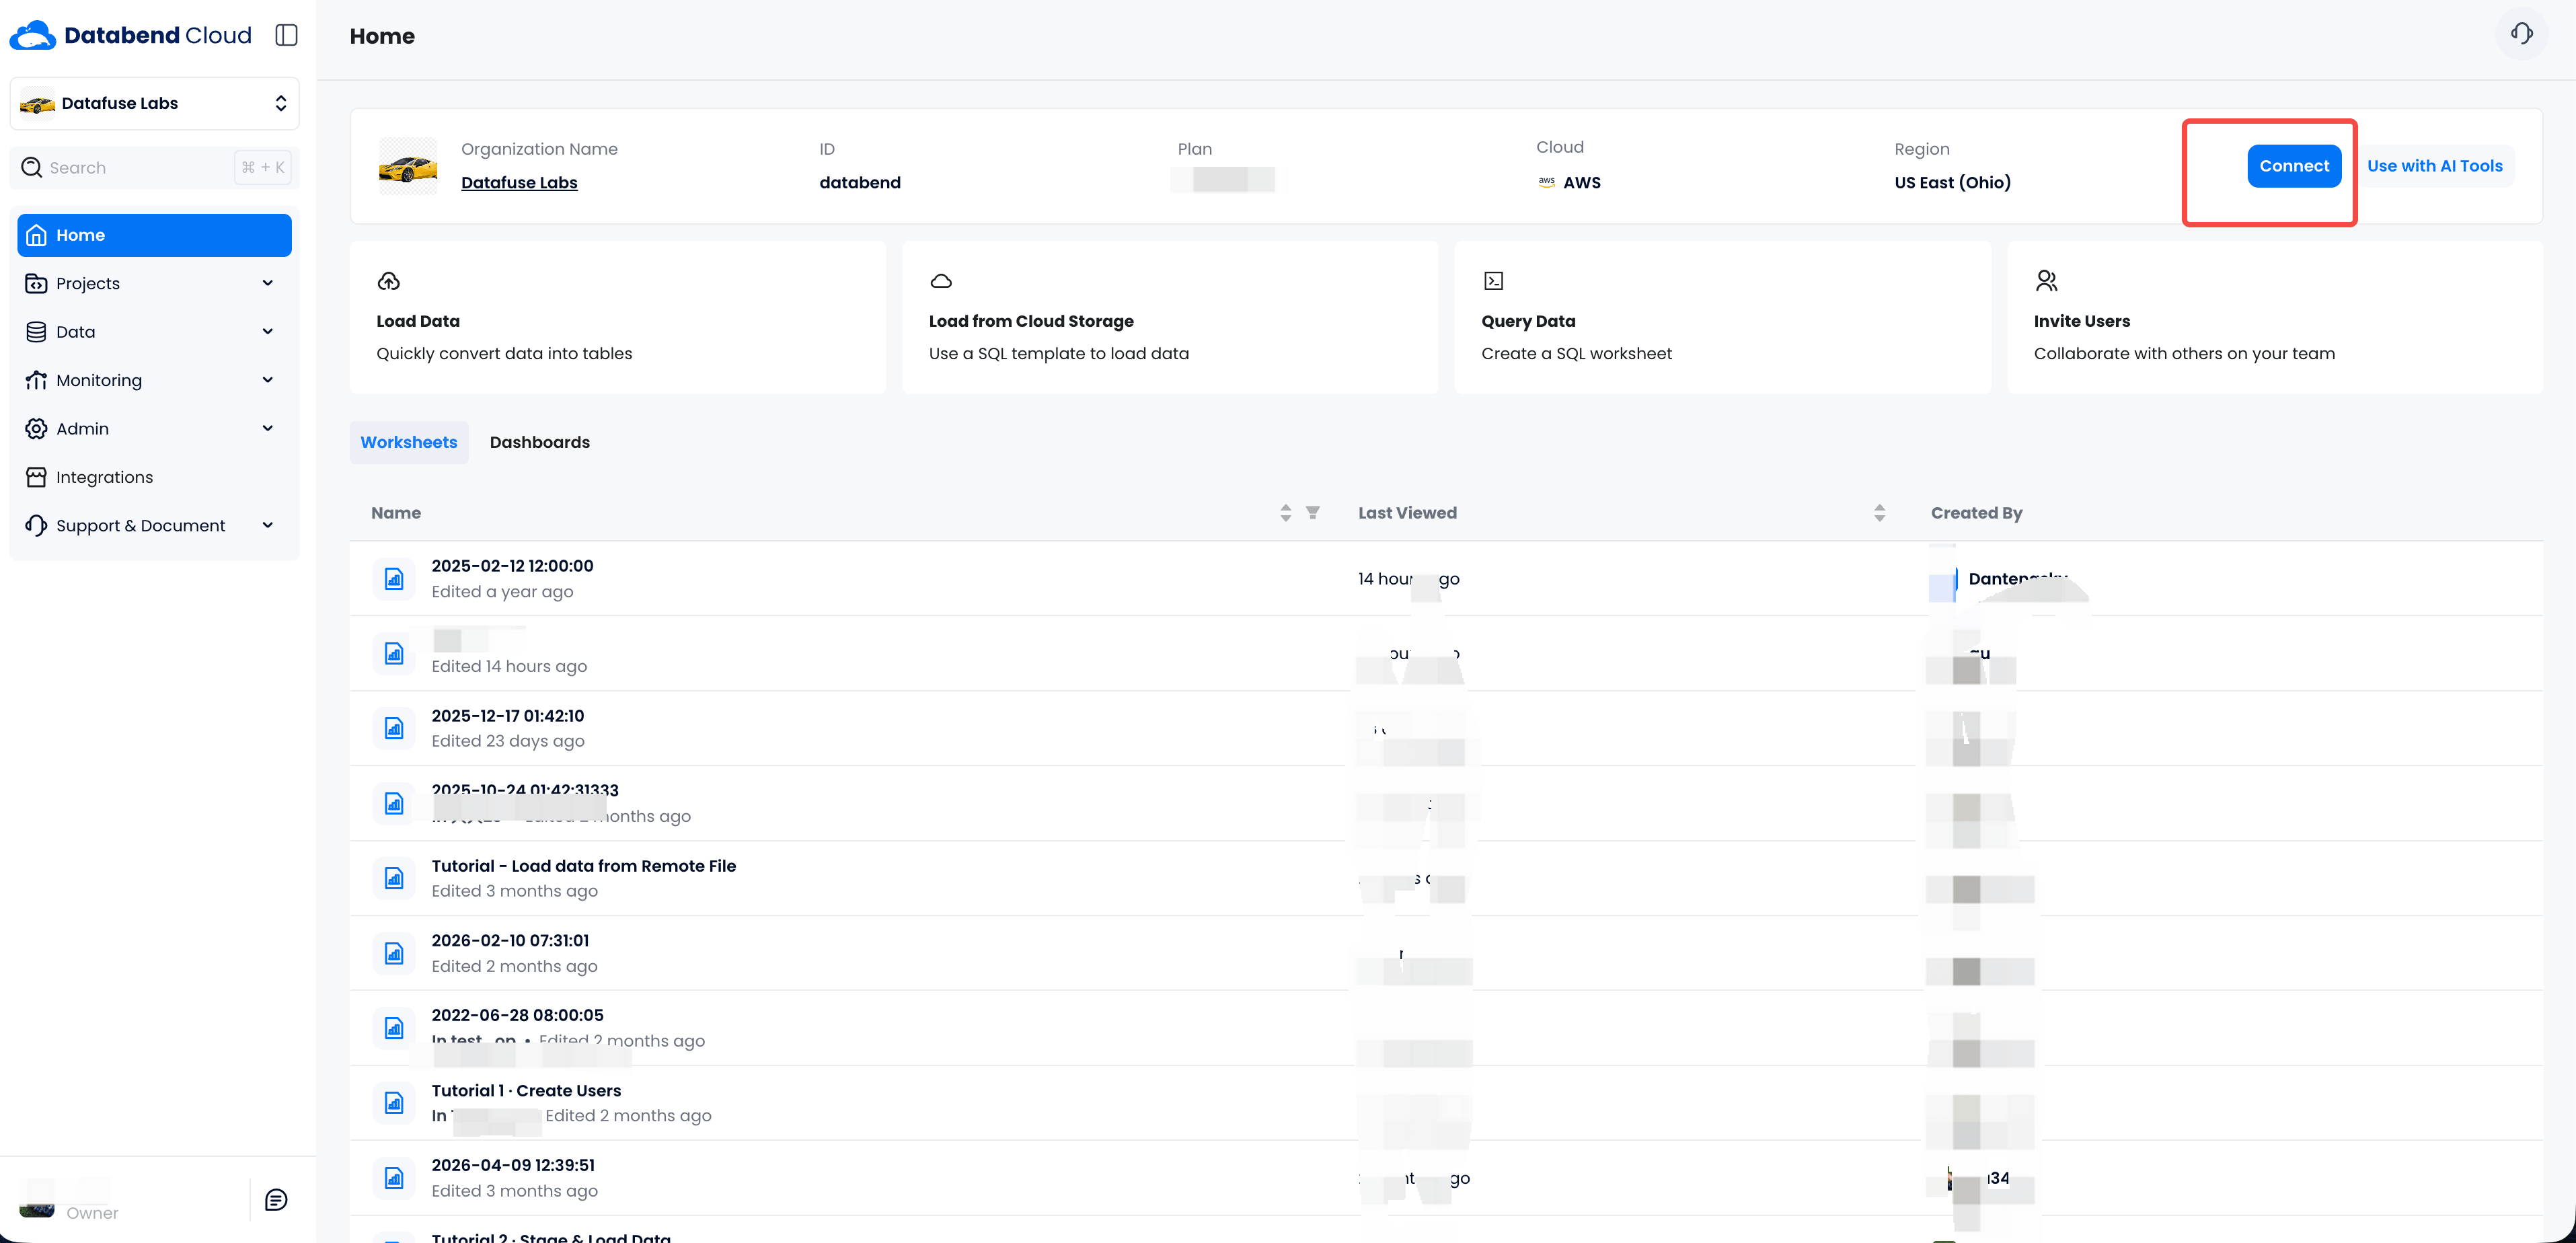Sort worksheets by Name column arrows
Screen dimensions: 2576x1243
1286,512
